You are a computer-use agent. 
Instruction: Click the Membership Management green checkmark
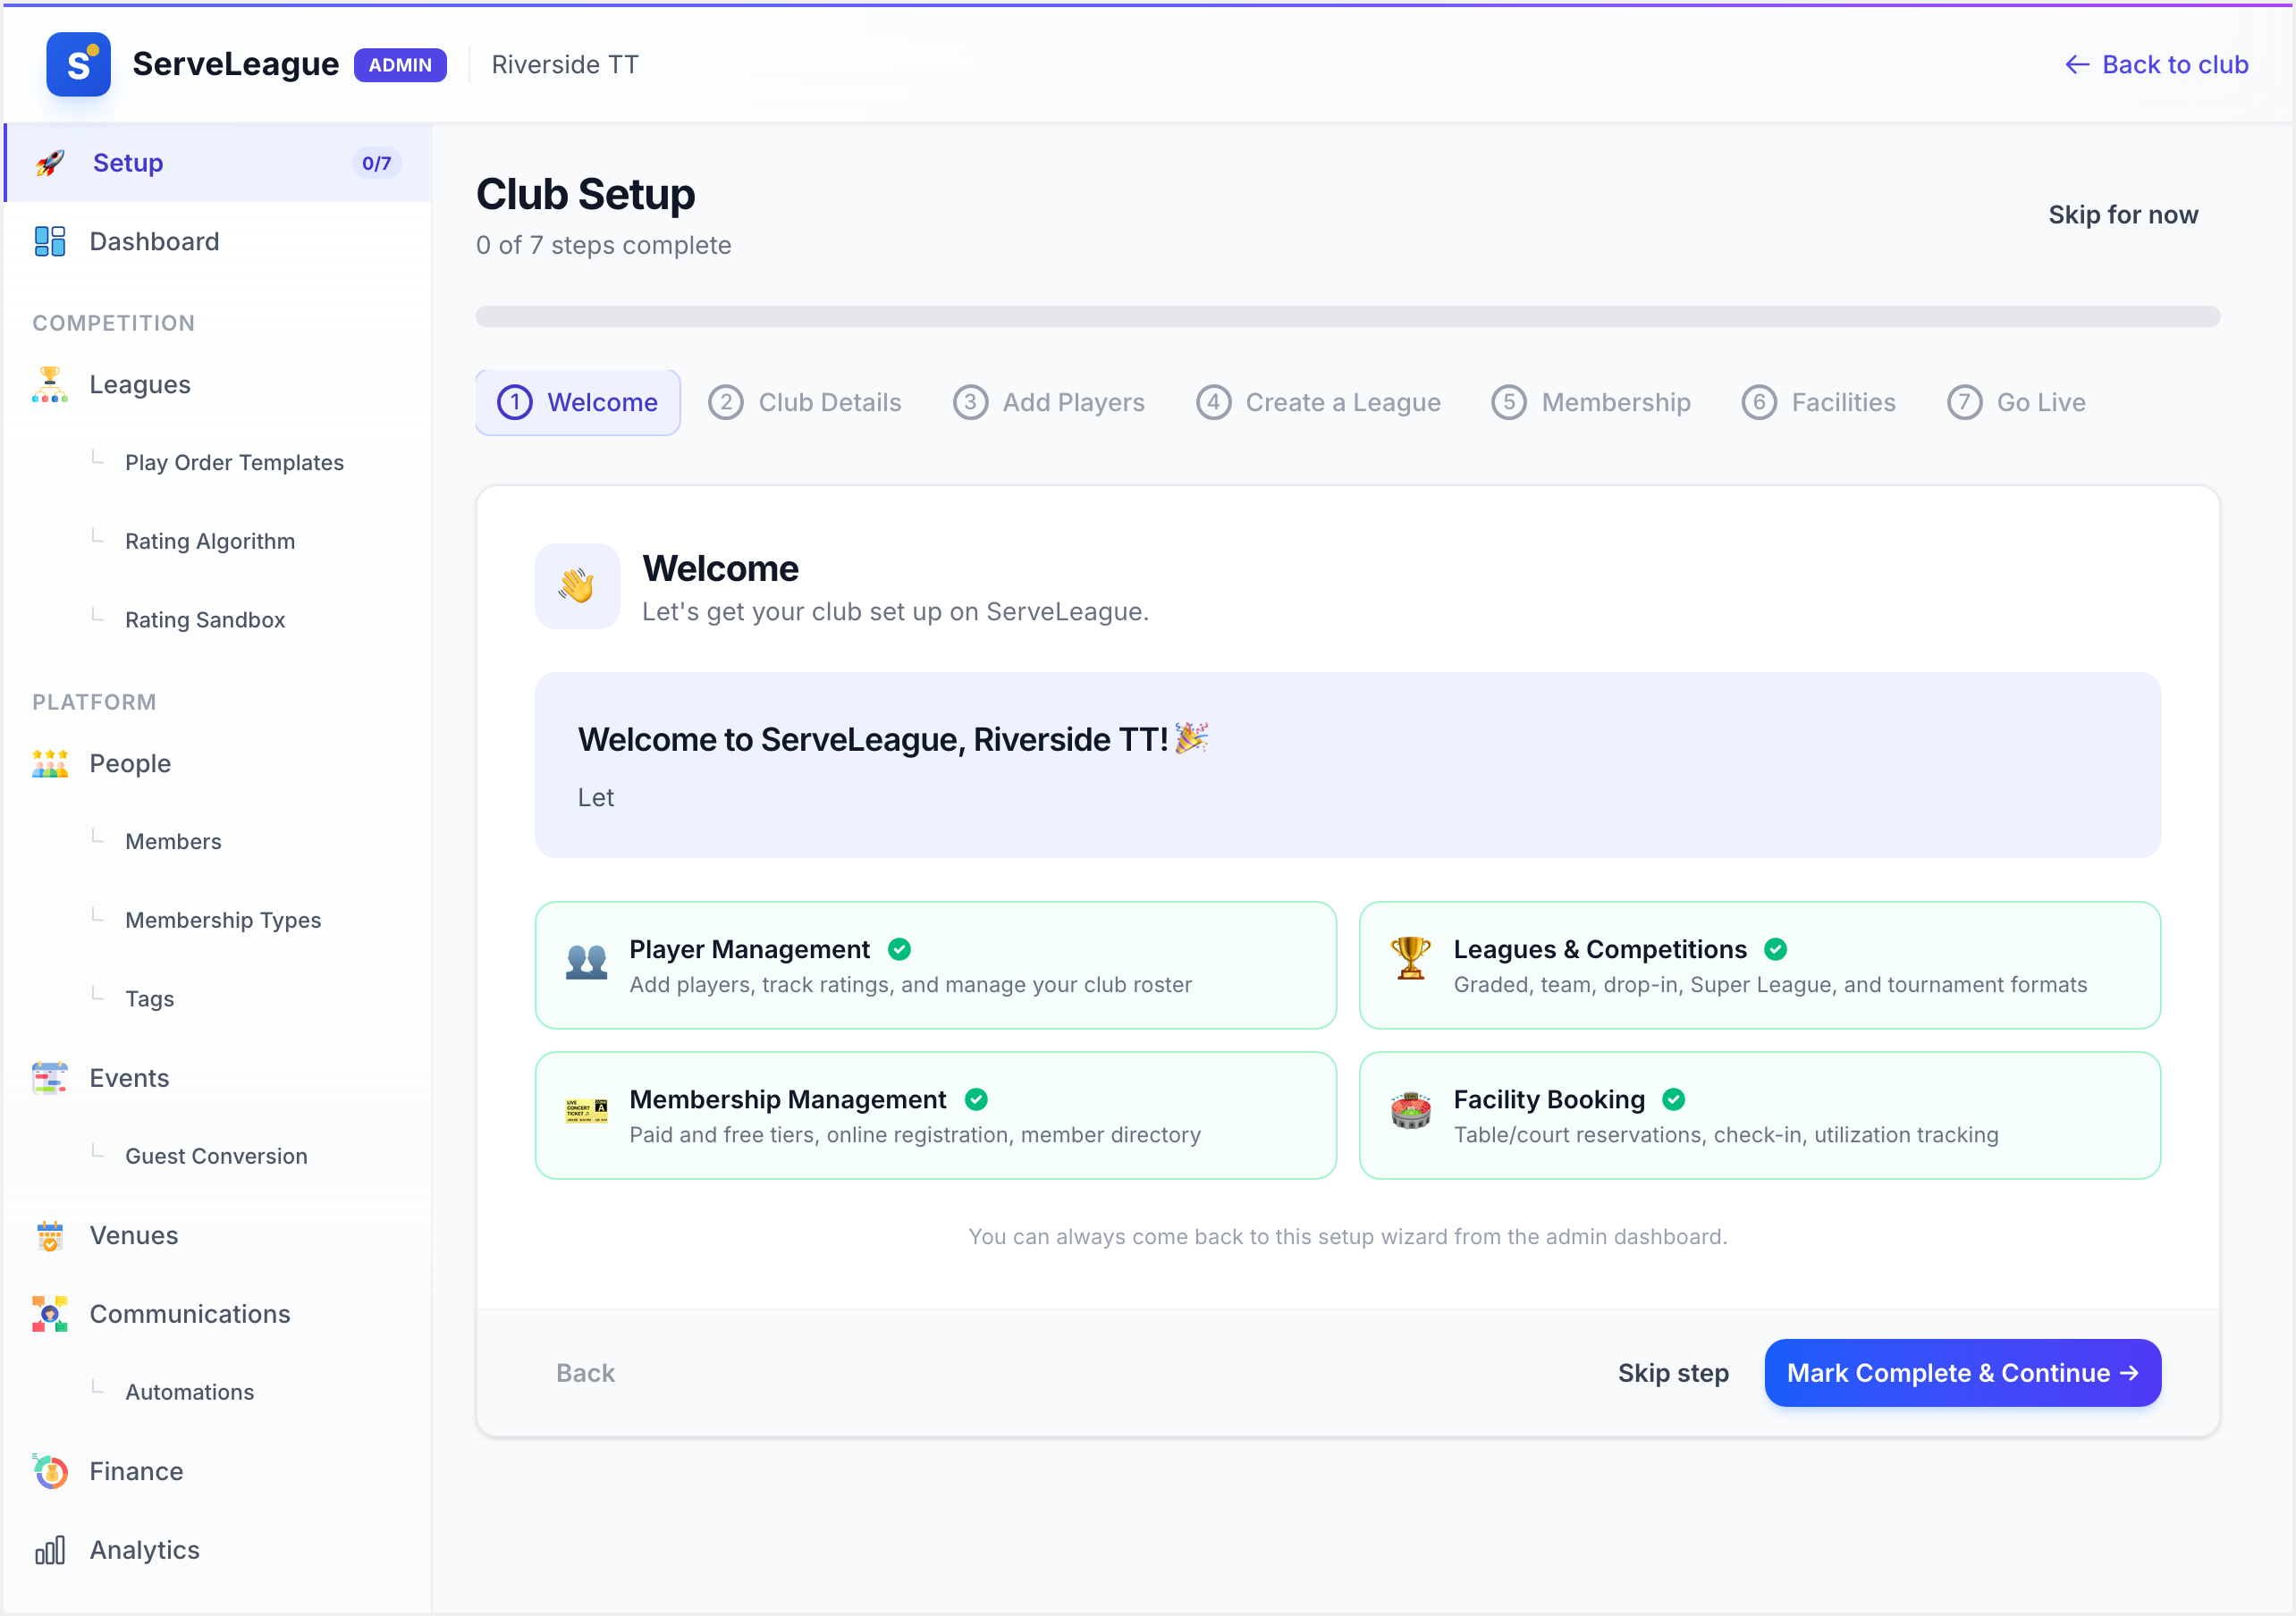976,1099
